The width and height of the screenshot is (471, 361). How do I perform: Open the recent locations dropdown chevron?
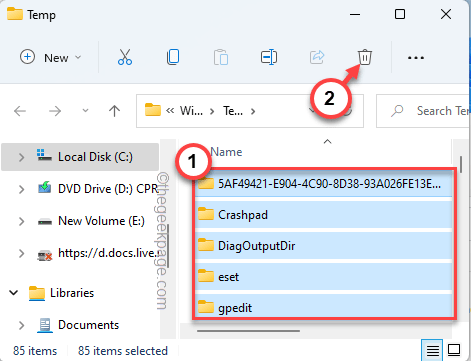tap(85, 111)
